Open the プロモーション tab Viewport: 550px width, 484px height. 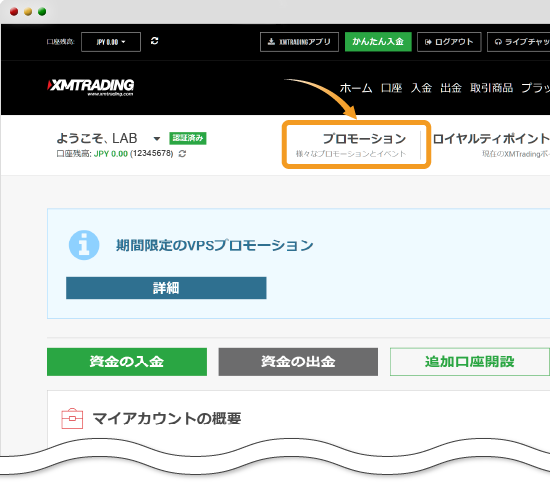point(356,144)
